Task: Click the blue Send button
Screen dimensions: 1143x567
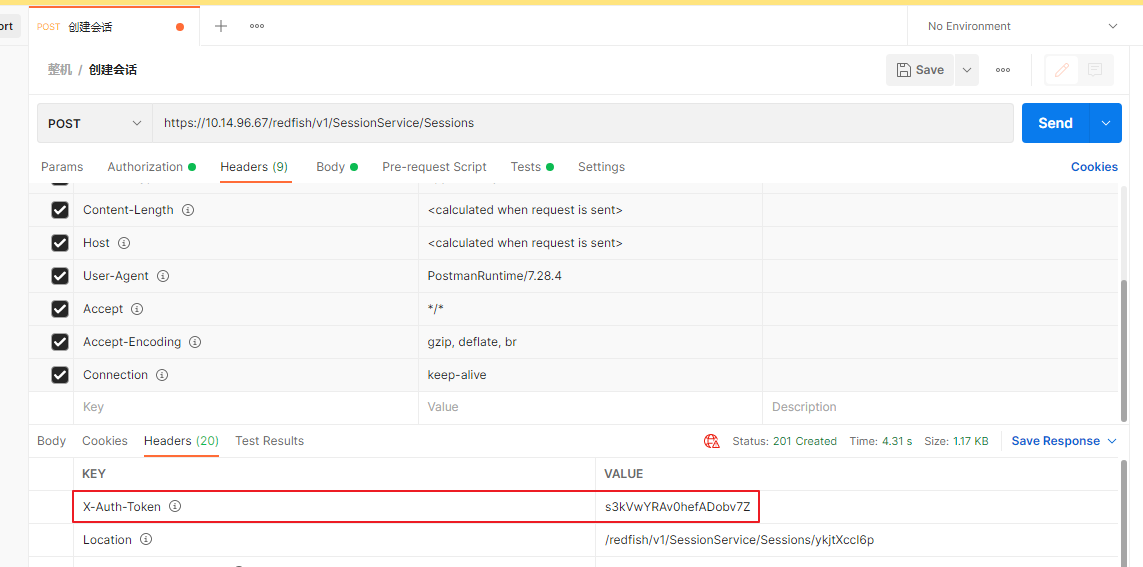Action: (x=1056, y=123)
